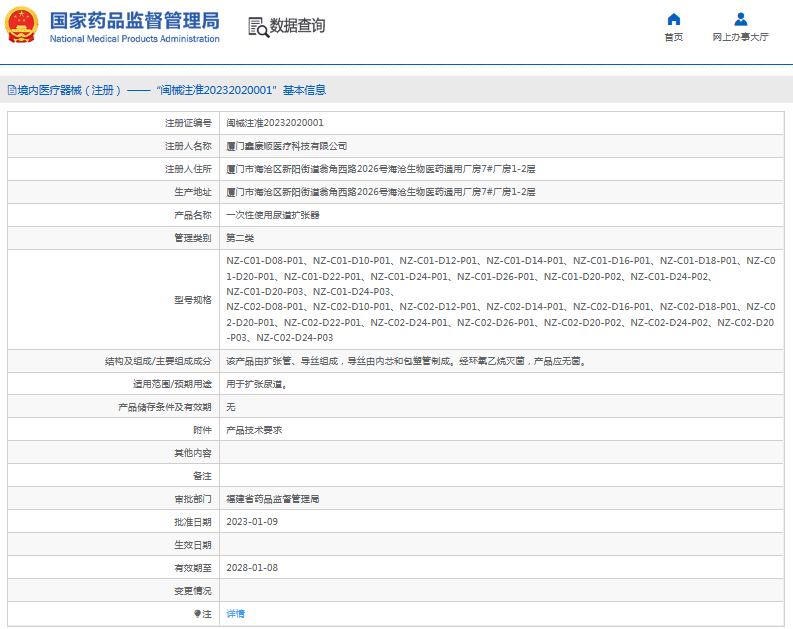Click the 备注 label
This screenshot has height=629, width=793.
pos(202,476)
